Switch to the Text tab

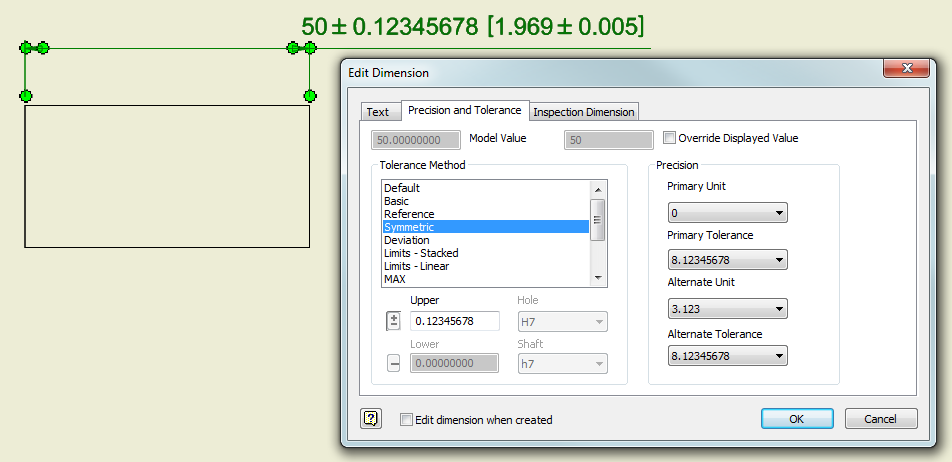(x=381, y=112)
